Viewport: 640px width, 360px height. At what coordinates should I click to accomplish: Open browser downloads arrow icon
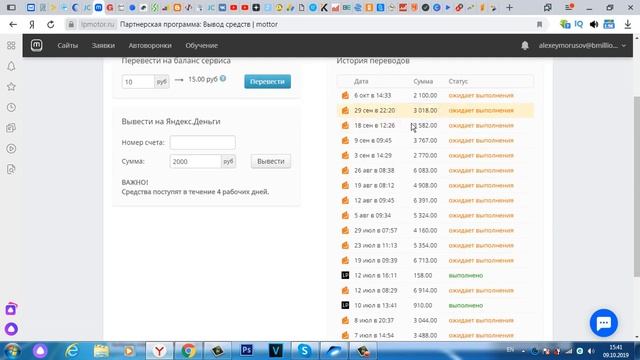click(628, 24)
